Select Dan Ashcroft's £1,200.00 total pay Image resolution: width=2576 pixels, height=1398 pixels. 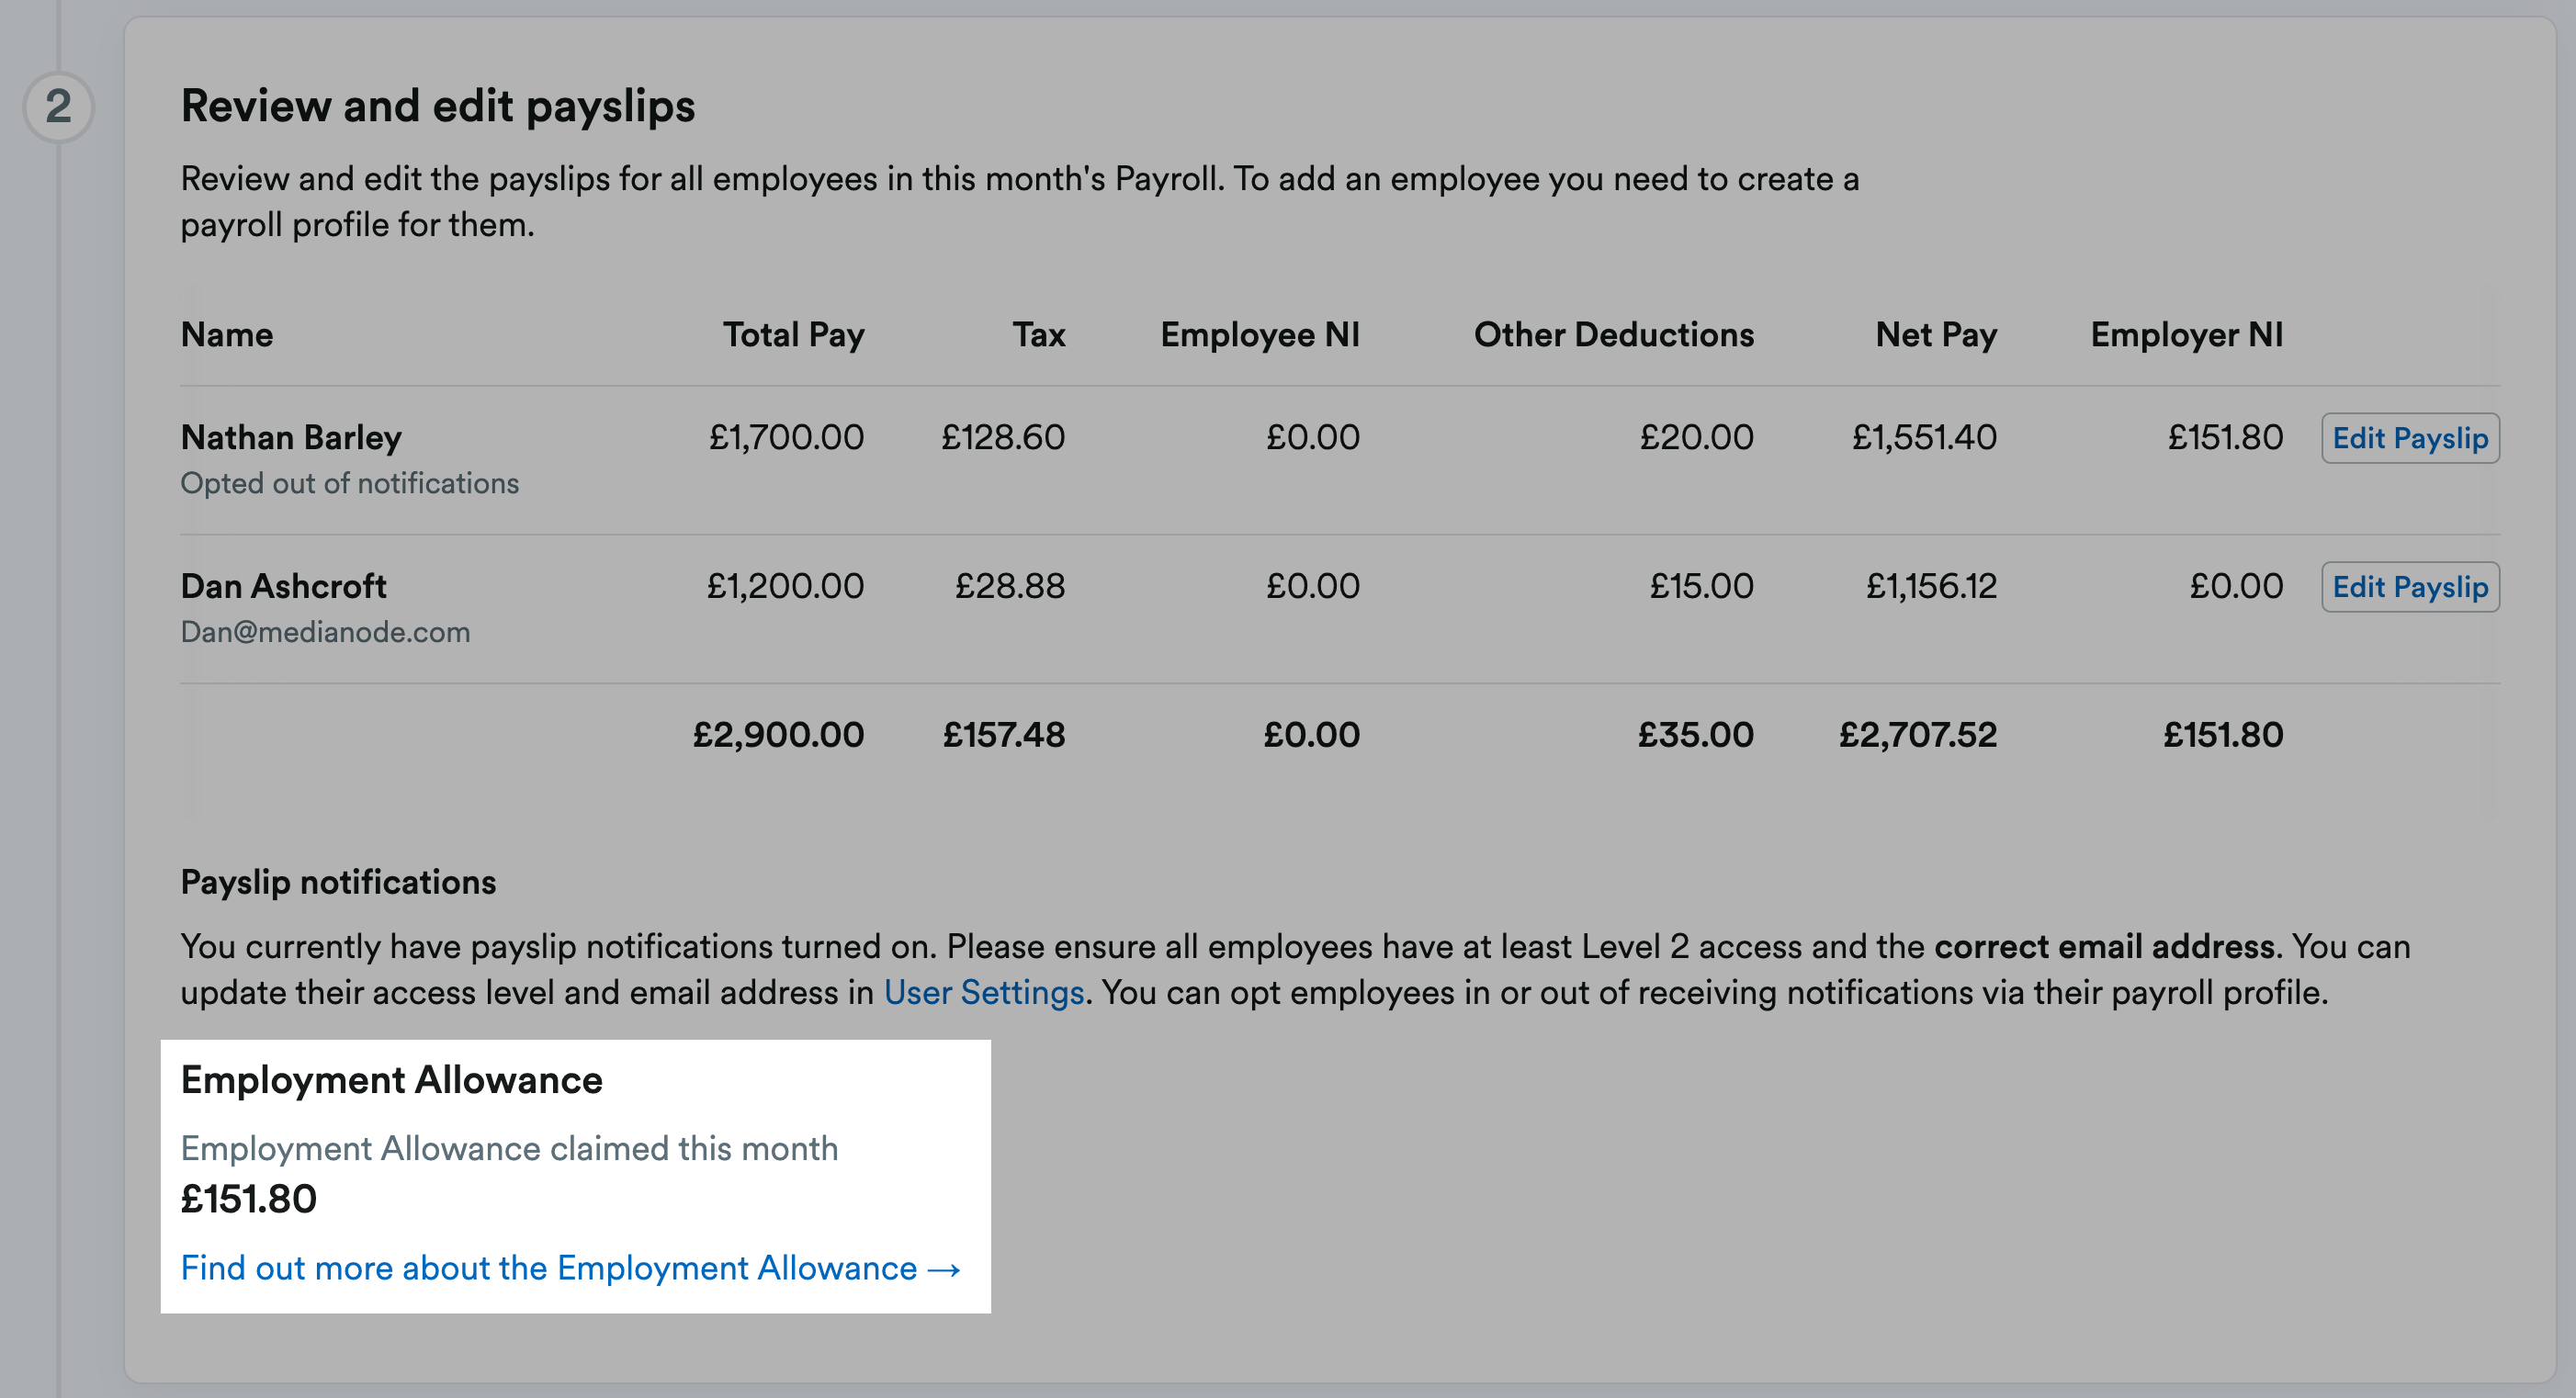point(786,587)
